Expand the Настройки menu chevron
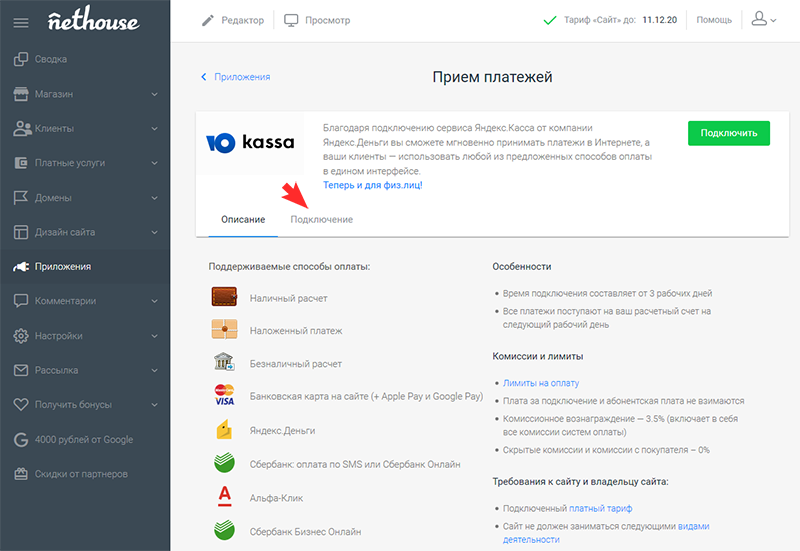This screenshot has height=551, width=800. click(155, 336)
